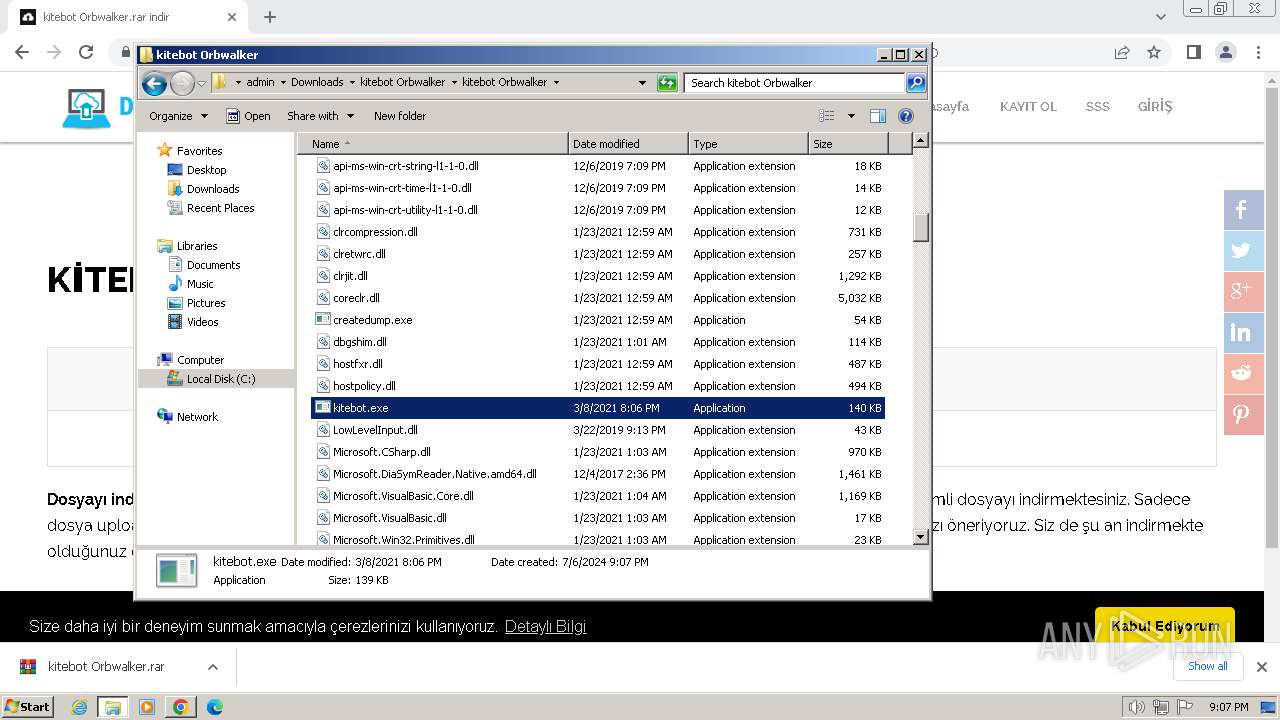Click Chrome share page icon
The image size is (1280, 720).
tap(1122, 52)
